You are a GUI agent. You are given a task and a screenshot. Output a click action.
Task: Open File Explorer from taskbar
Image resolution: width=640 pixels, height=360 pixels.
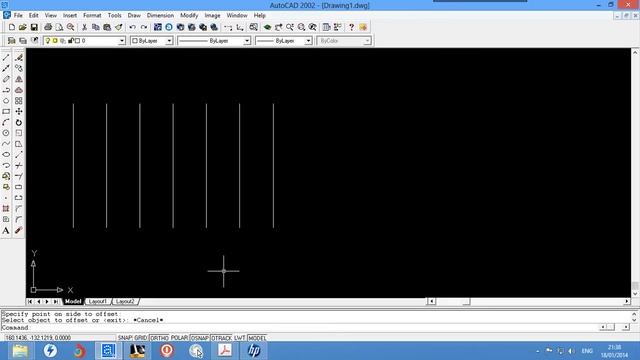pyautogui.click(x=20, y=351)
